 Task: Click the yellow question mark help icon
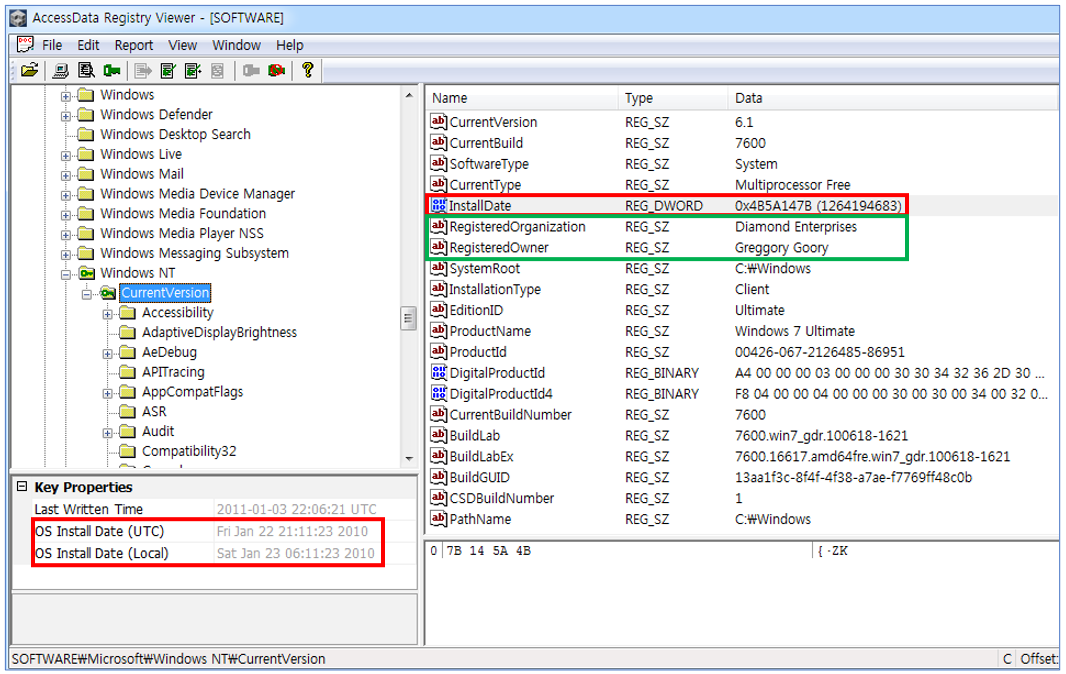point(308,69)
